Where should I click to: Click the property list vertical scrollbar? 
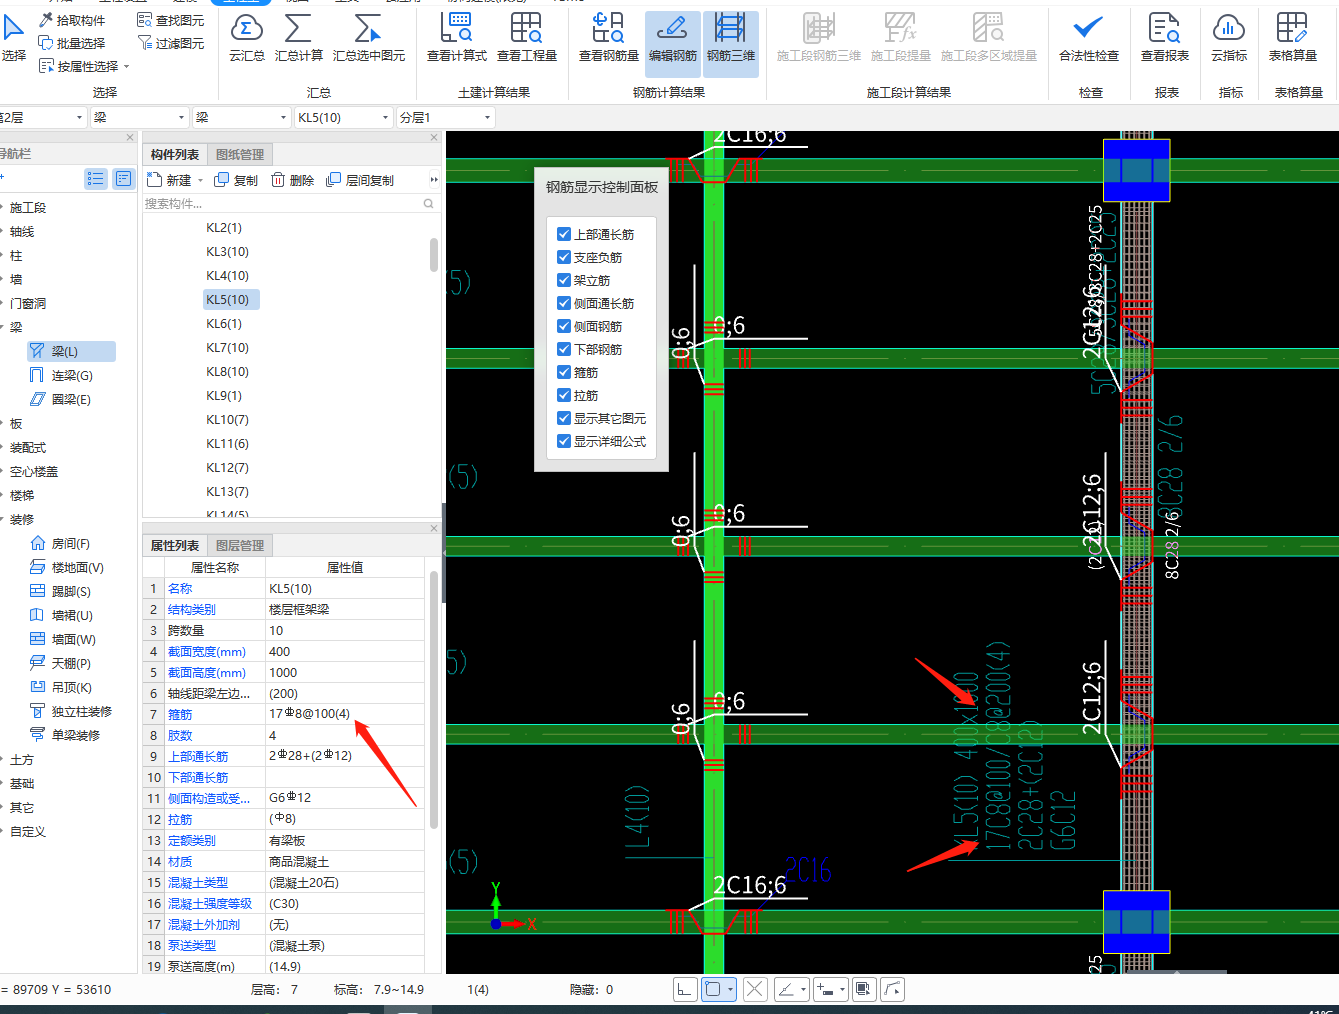[434, 700]
